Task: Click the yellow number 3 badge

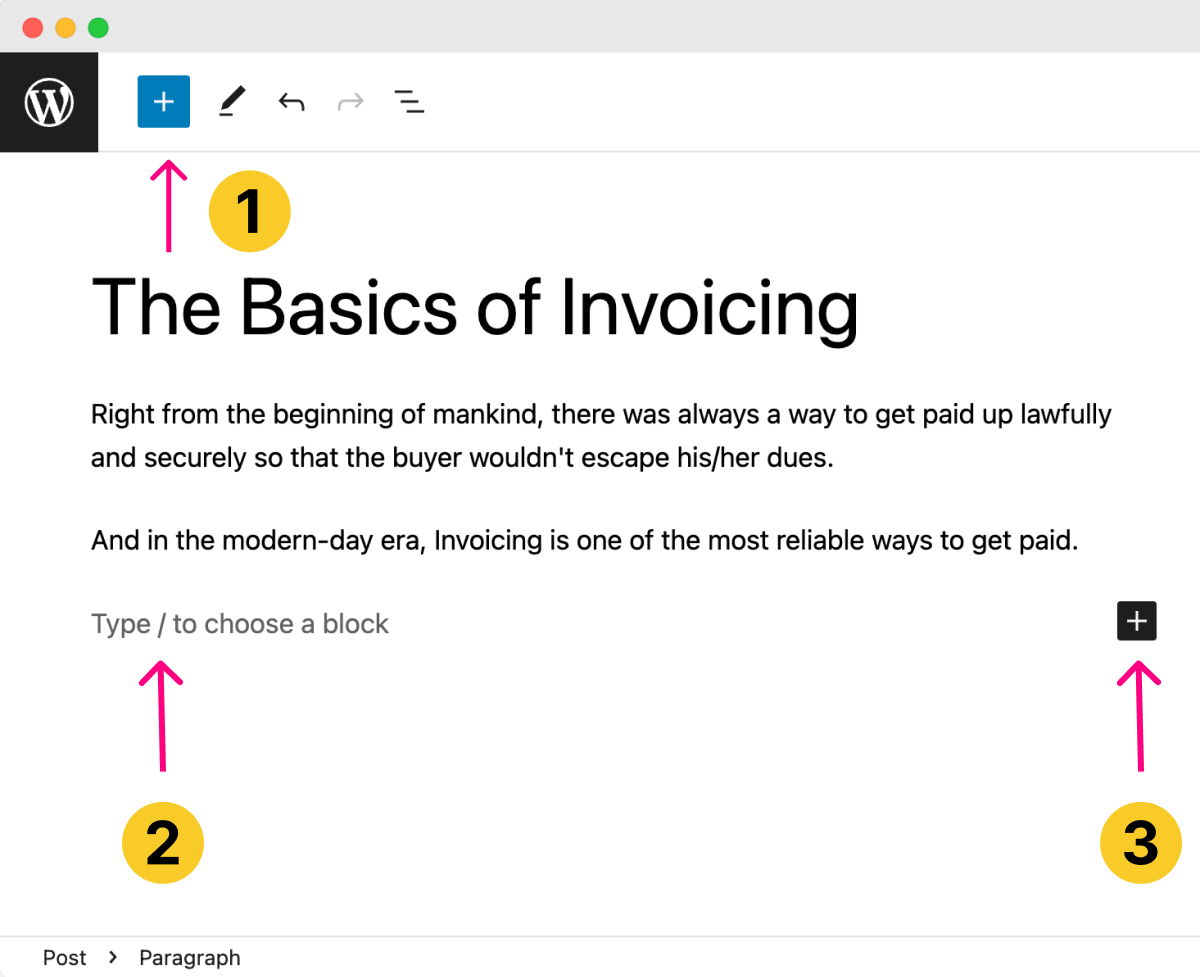Action: (1140, 843)
